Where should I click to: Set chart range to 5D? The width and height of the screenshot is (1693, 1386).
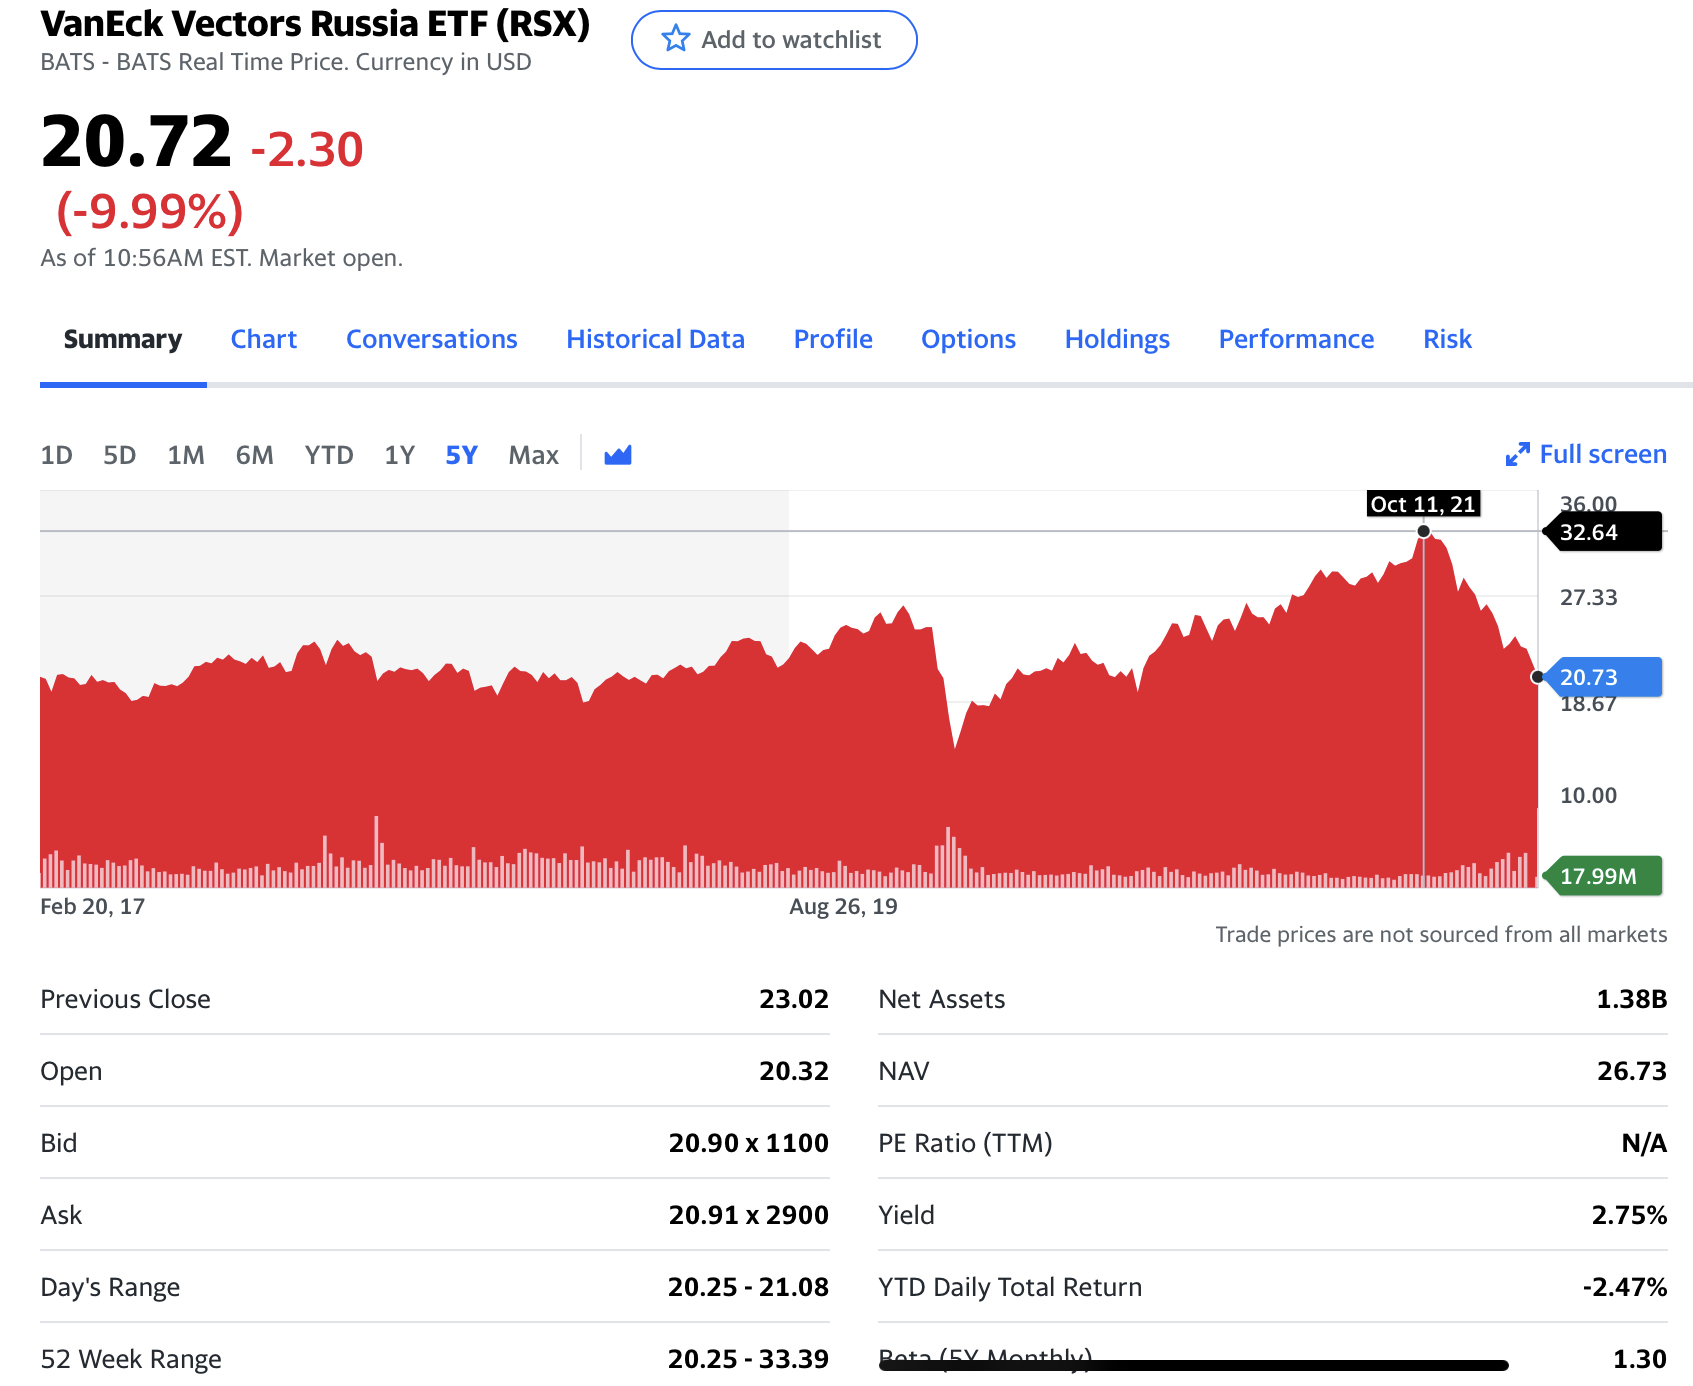click(120, 455)
